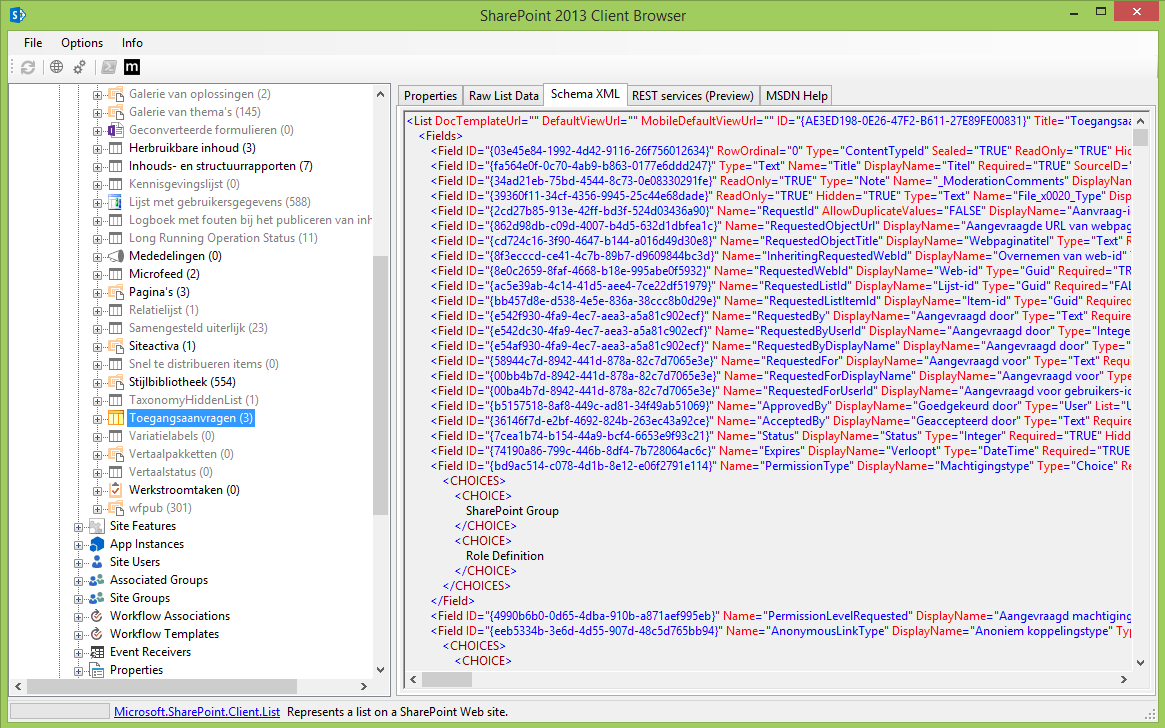Select the Microfeed list in the tree
This screenshot has height=728, width=1165.
165,273
